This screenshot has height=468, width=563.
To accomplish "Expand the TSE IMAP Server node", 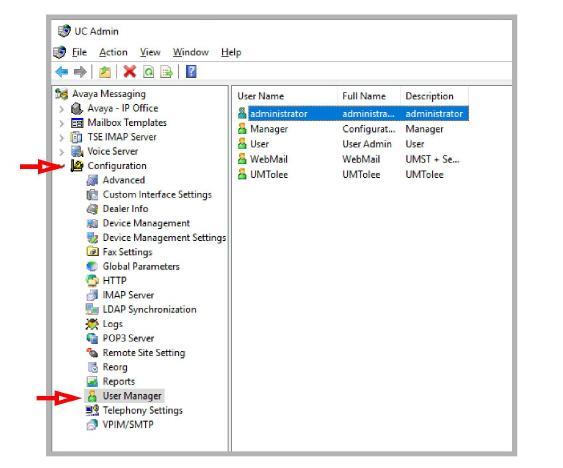I will click(62, 138).
